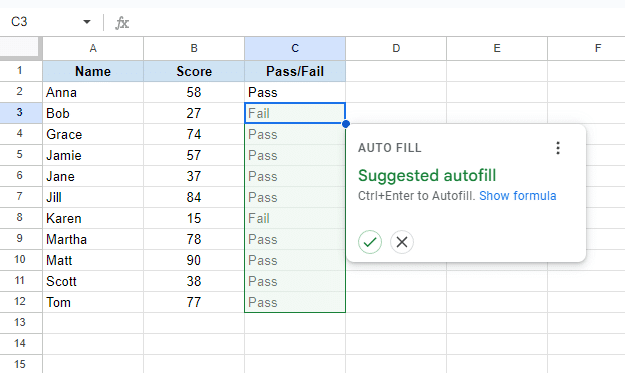
Task: Click Matt's score of 90
Action: click(194, 260)
